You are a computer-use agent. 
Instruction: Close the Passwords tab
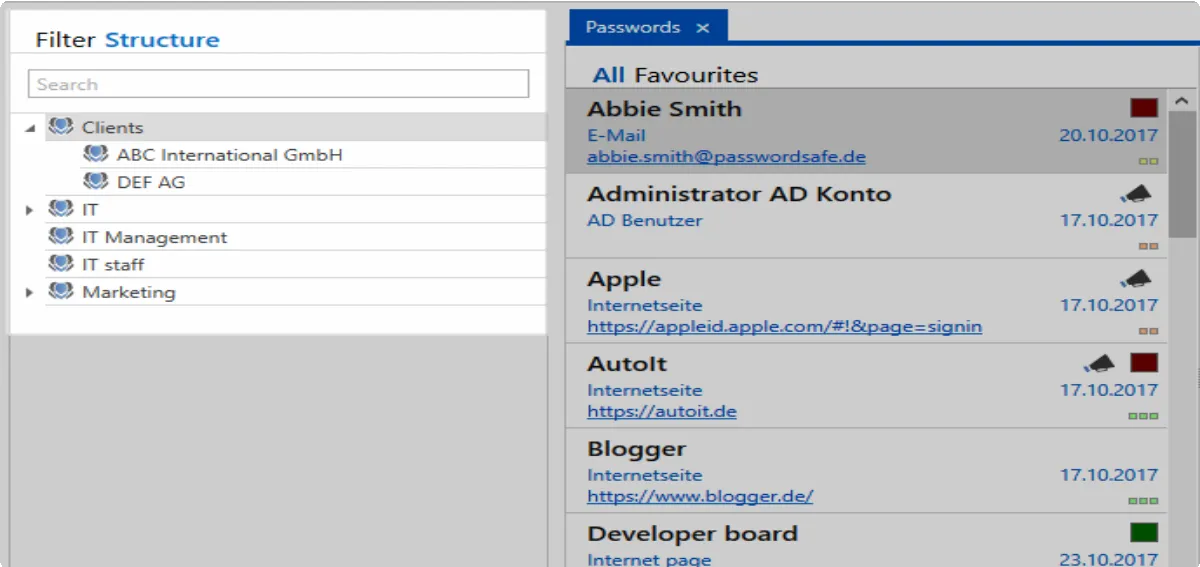(702, 28)
